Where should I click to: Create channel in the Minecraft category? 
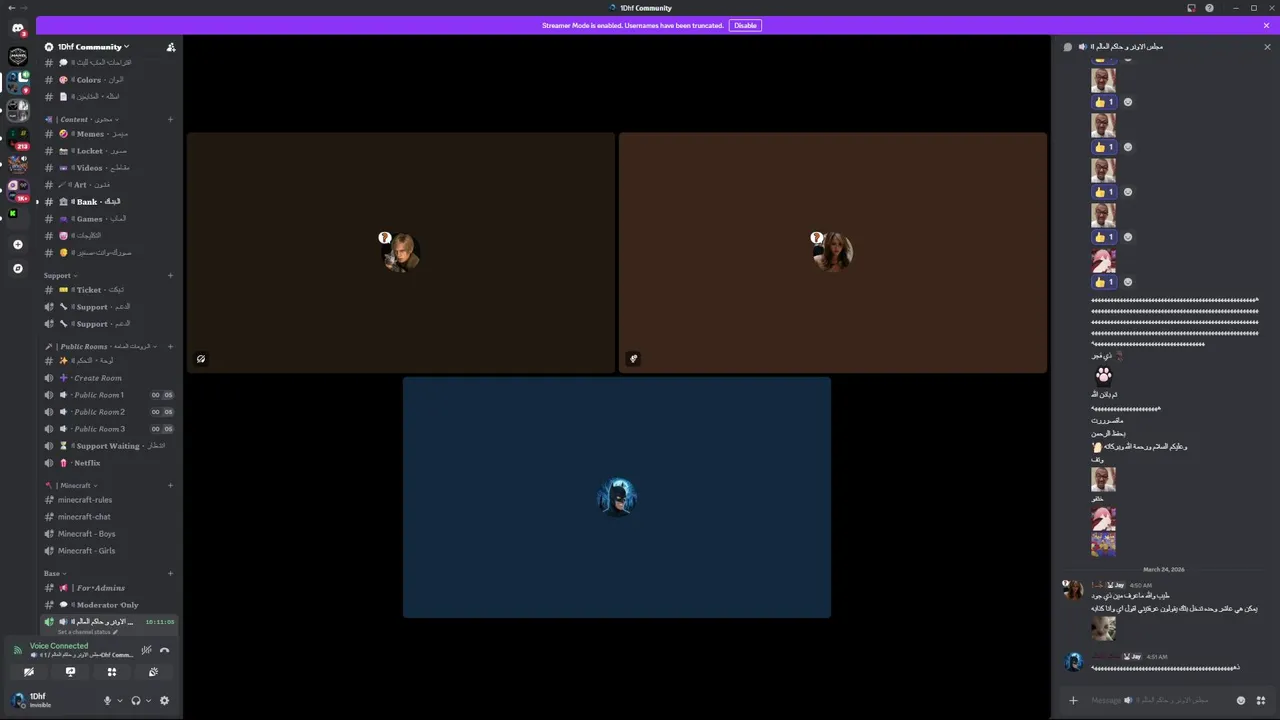[x=170, y=485]
